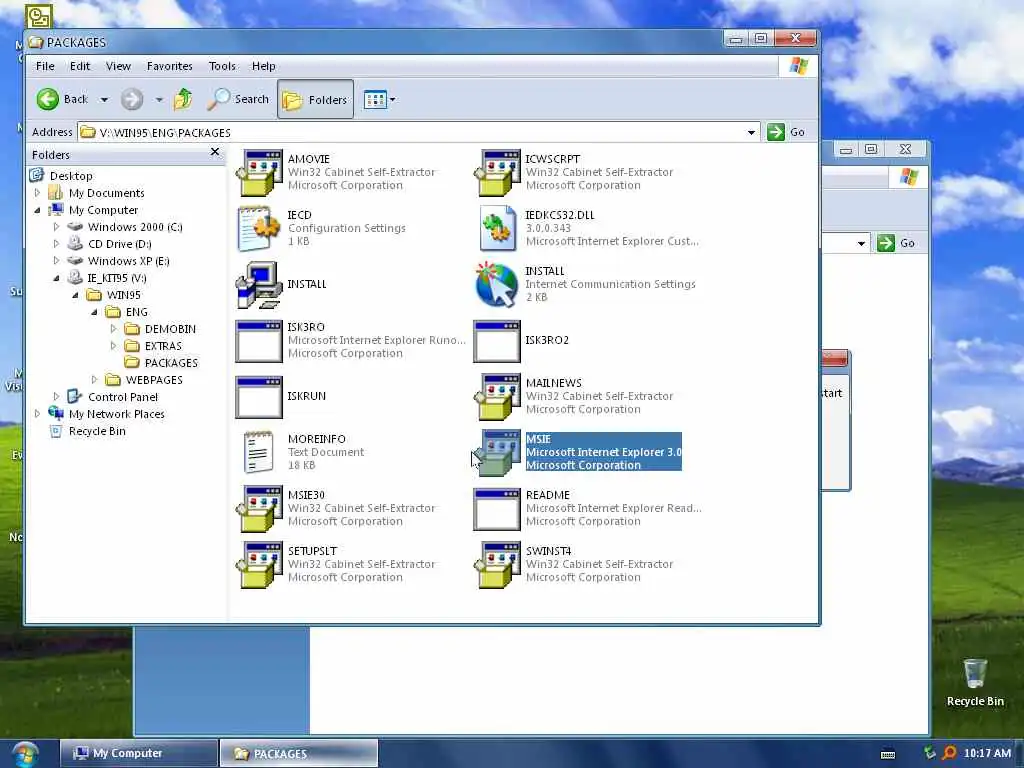Open the File menu
1024x768 pixels.
pyautogui.click(x=45, y=66)
